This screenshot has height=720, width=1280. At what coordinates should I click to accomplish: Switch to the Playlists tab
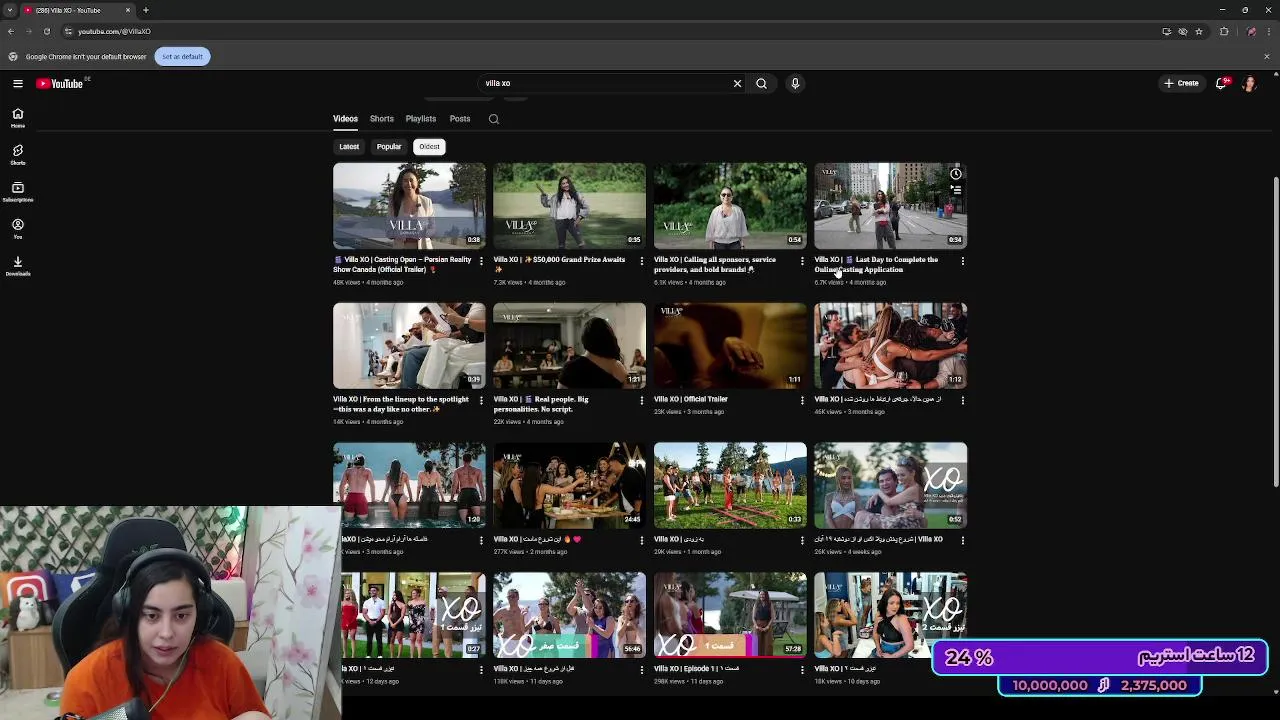(421, 119)
